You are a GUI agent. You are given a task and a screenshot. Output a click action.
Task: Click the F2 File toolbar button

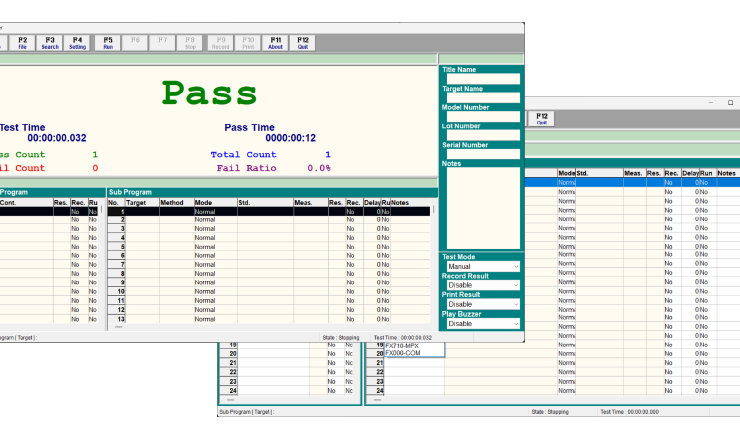22,43
